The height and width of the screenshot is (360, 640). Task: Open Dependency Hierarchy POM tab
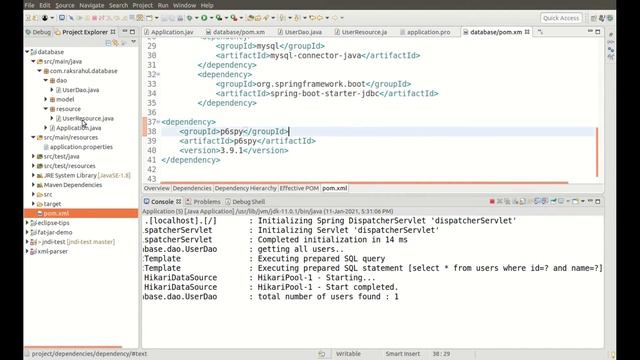[x=246, y=188]
